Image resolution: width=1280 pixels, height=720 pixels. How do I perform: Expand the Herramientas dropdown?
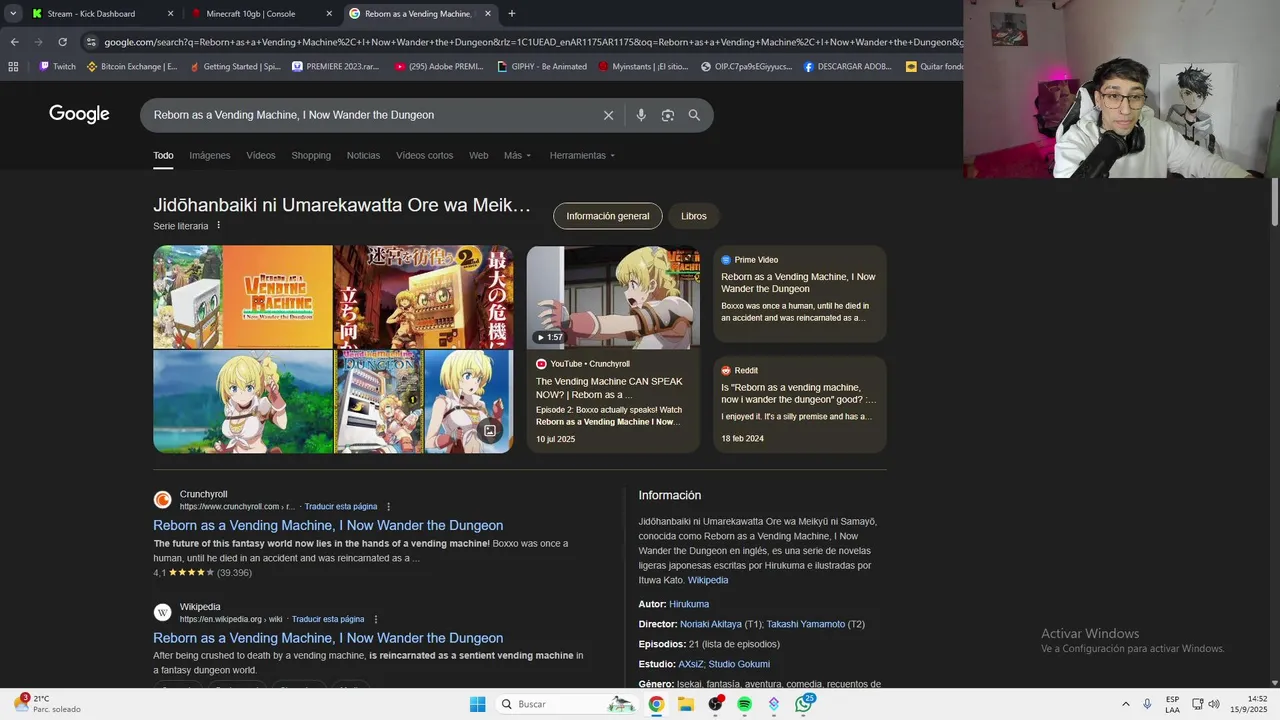tap(582, 155)
